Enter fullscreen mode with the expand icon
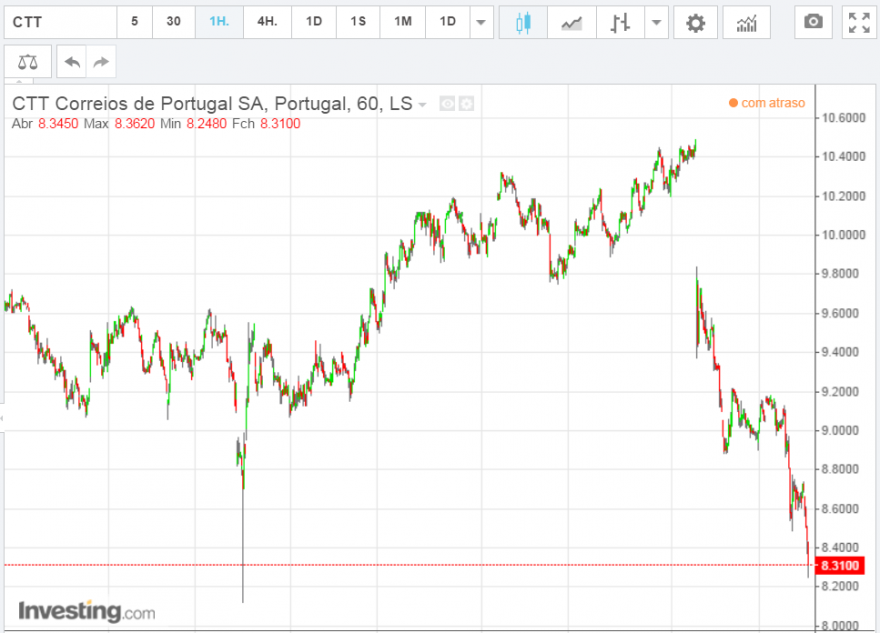Screen dimensions: 880x633 (859, 22)
